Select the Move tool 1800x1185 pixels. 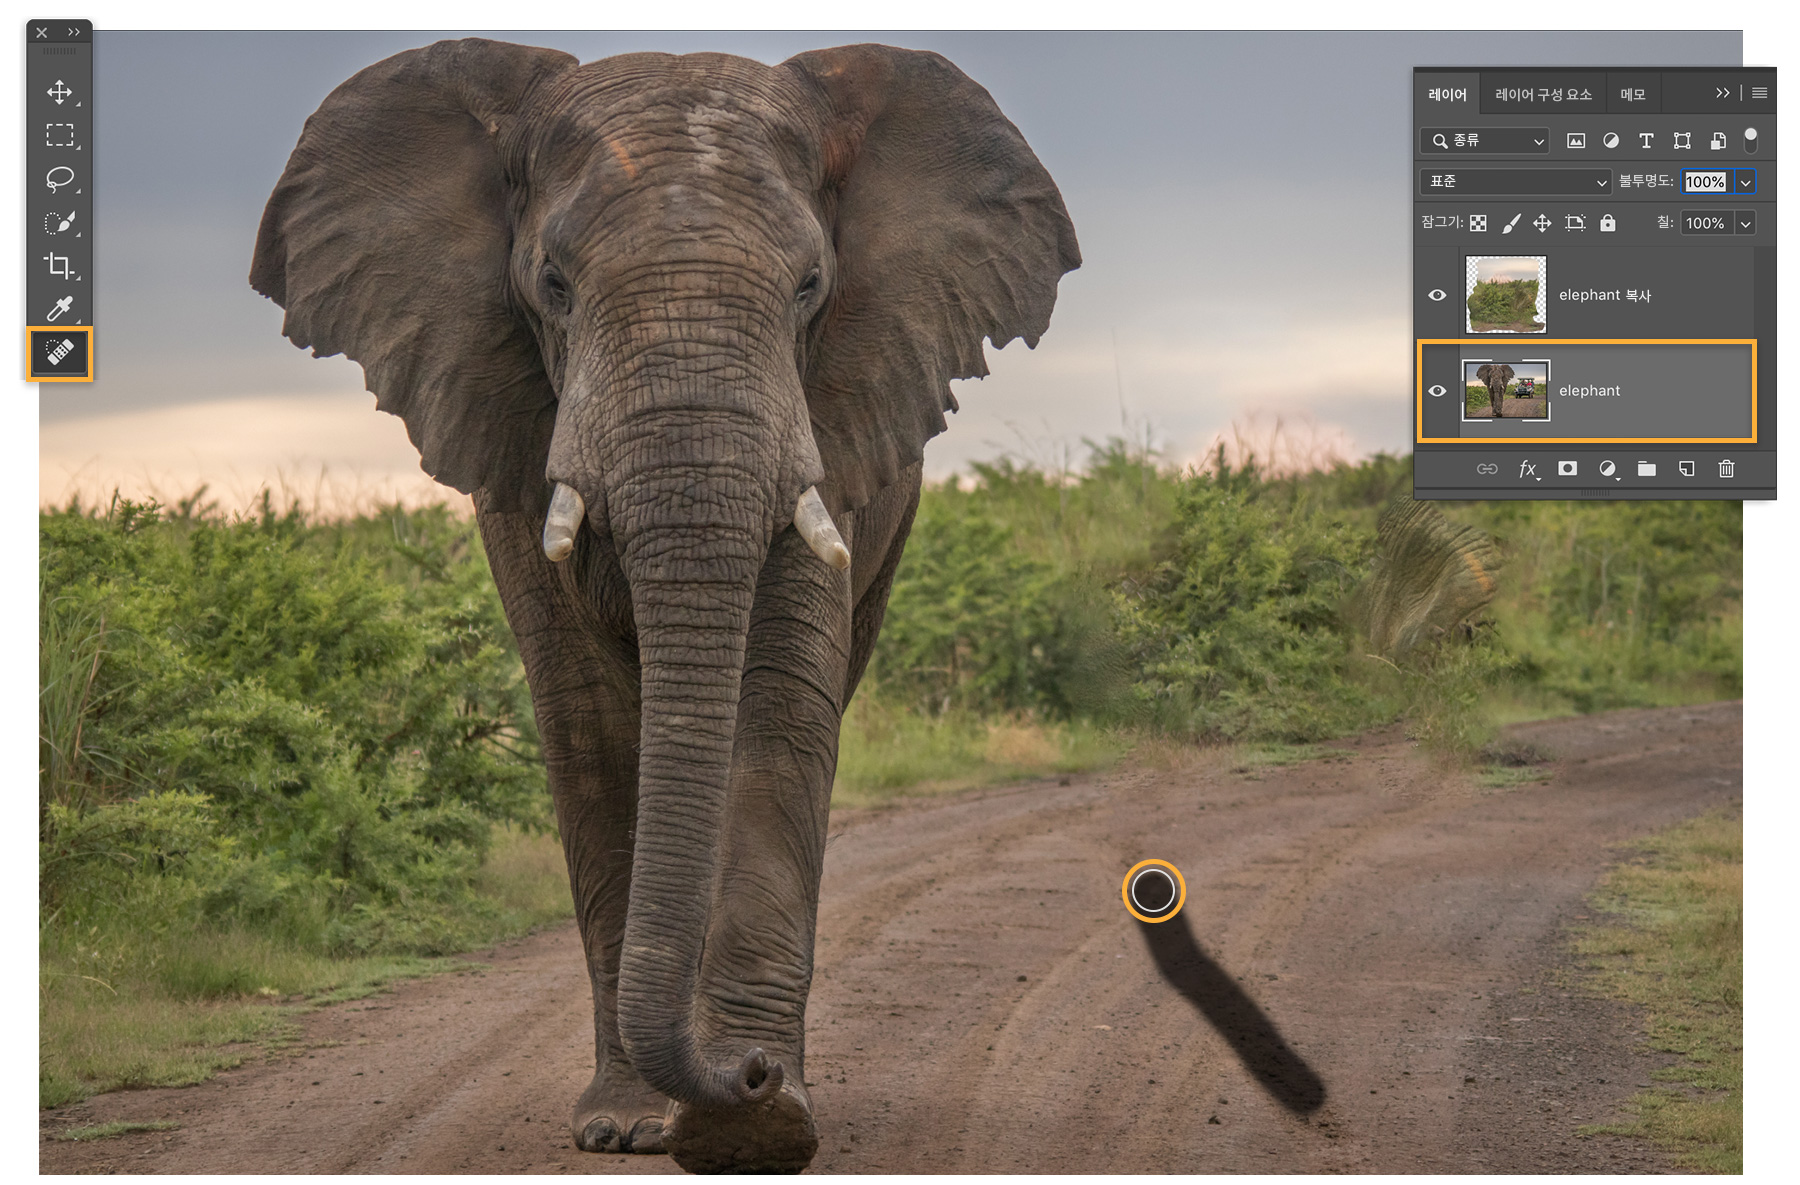[59, 93]
